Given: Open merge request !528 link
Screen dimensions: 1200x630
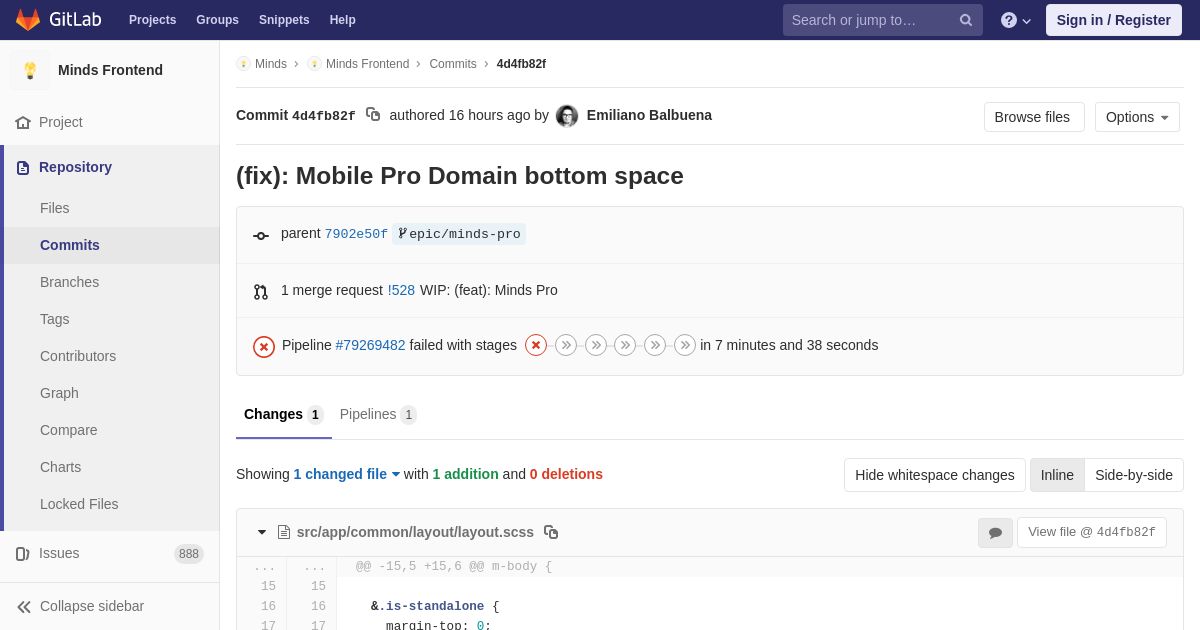Looking at the screenshot, I should pyautogui.click(x=401, y=290).
